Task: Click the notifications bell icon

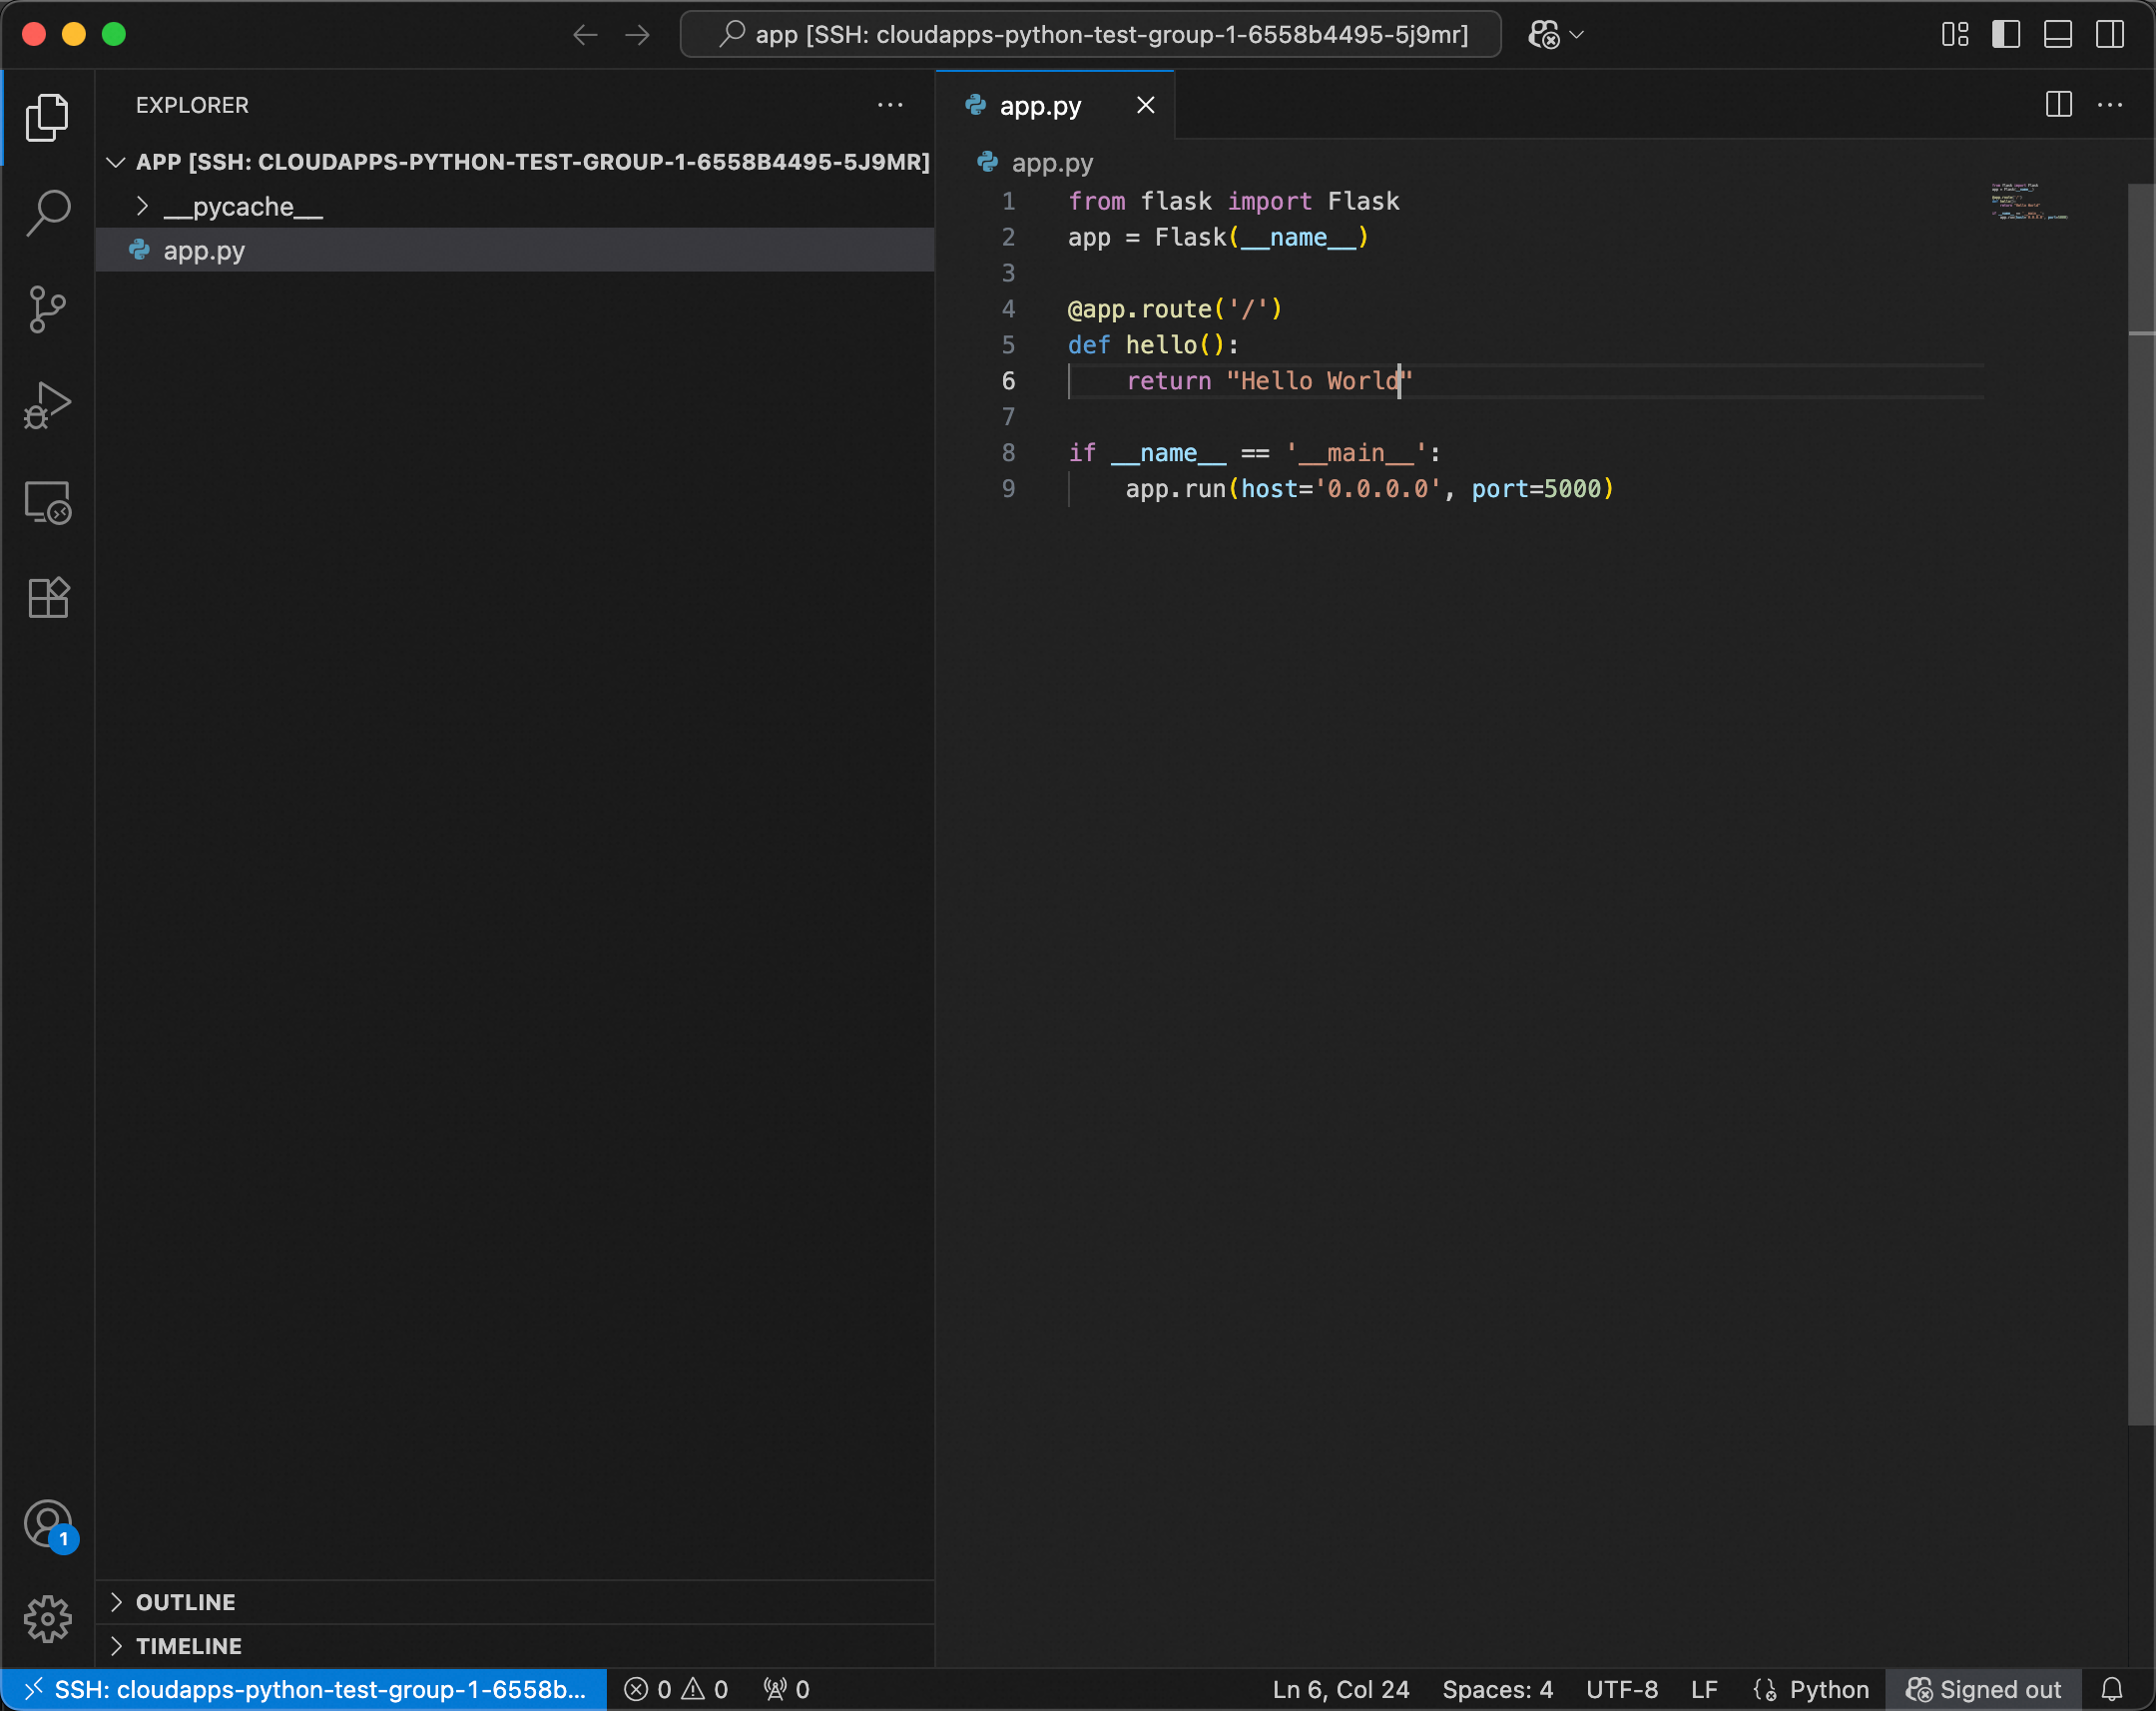Action: tap(2111, 1689)
